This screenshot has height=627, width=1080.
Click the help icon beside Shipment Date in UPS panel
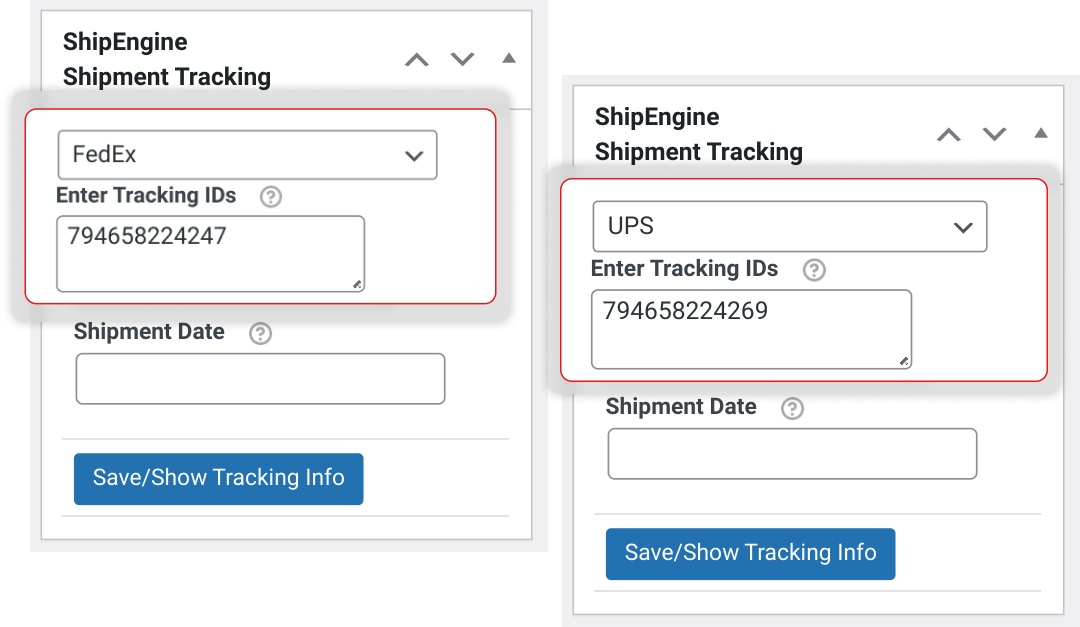coord(793,408)
